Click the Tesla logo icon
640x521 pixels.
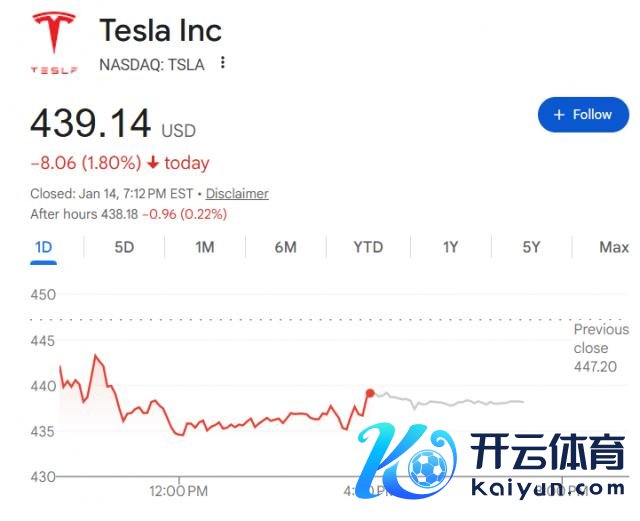tap(54, 44)
